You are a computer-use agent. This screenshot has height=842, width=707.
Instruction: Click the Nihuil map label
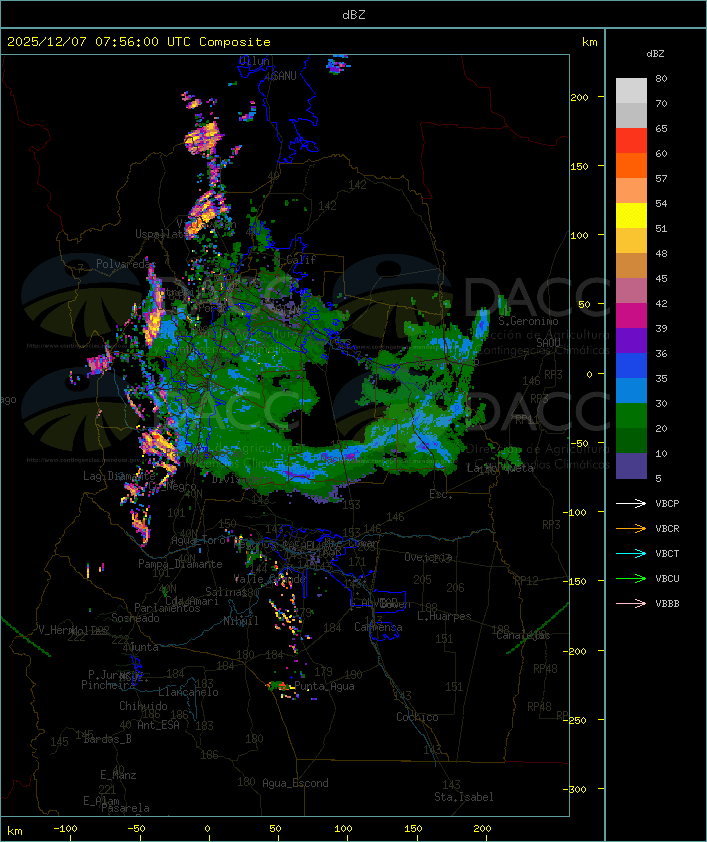[x=241, y=621]
